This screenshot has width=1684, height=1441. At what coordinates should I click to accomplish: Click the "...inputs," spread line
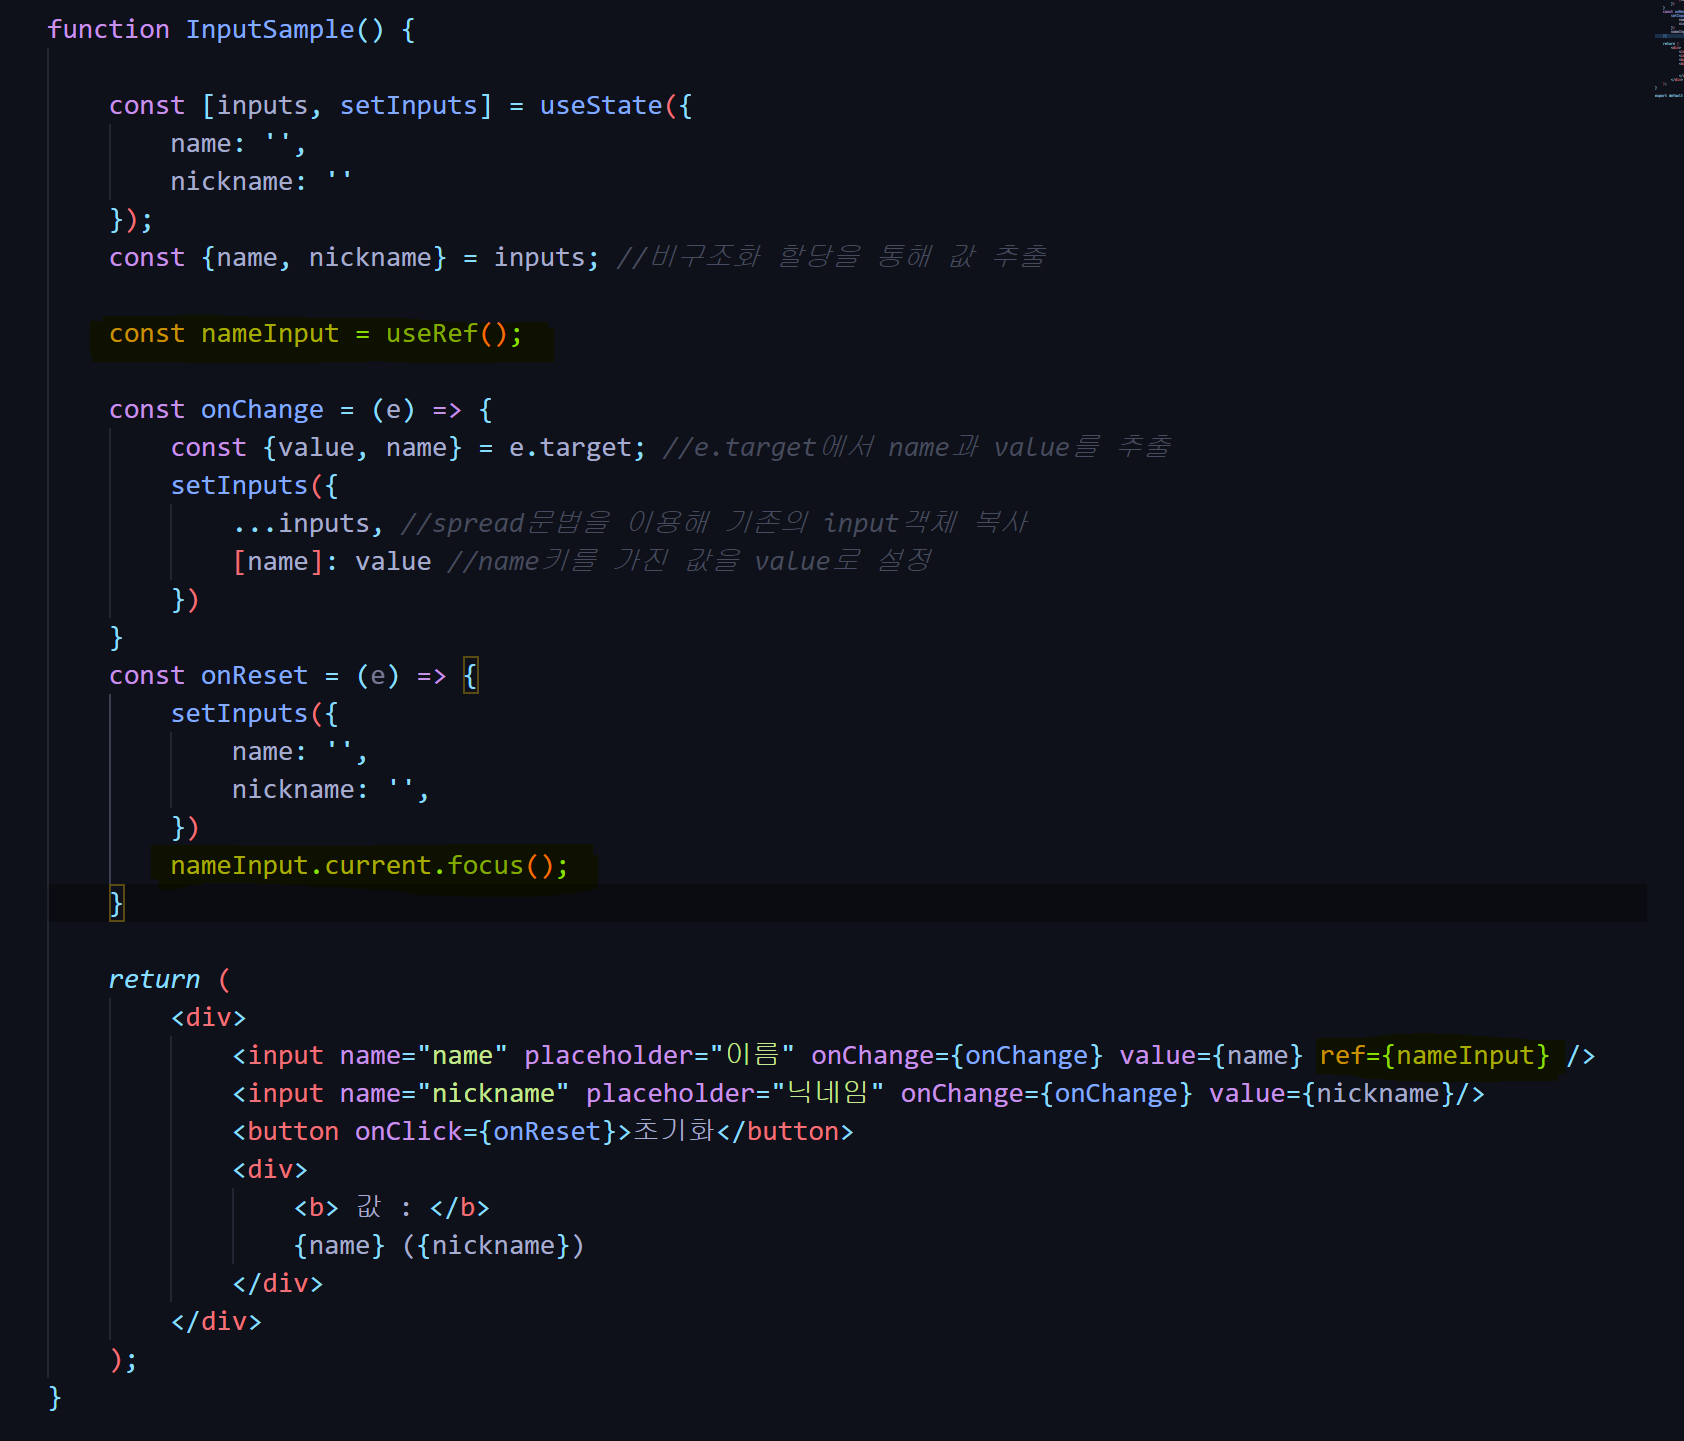(308, 524)
